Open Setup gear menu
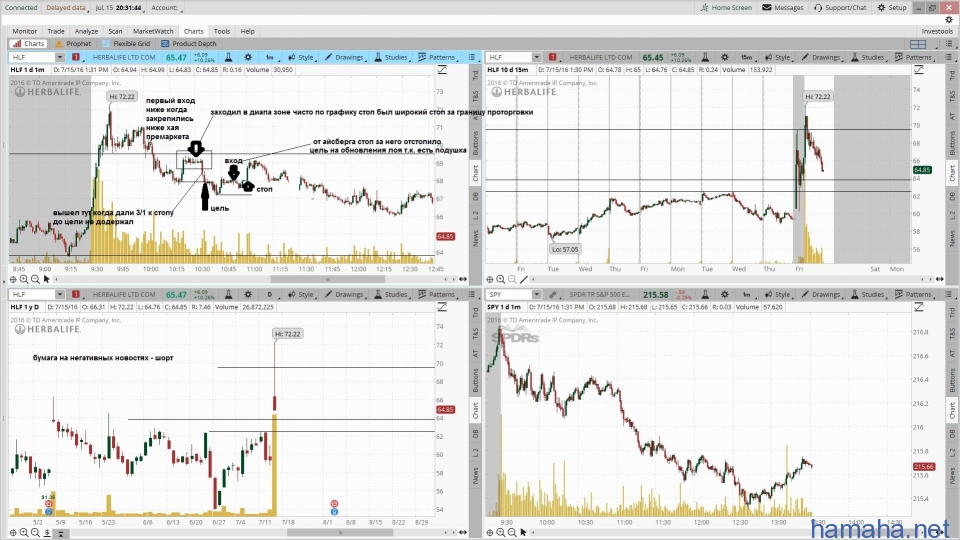 pyautogui.click(x=891, y=7)
